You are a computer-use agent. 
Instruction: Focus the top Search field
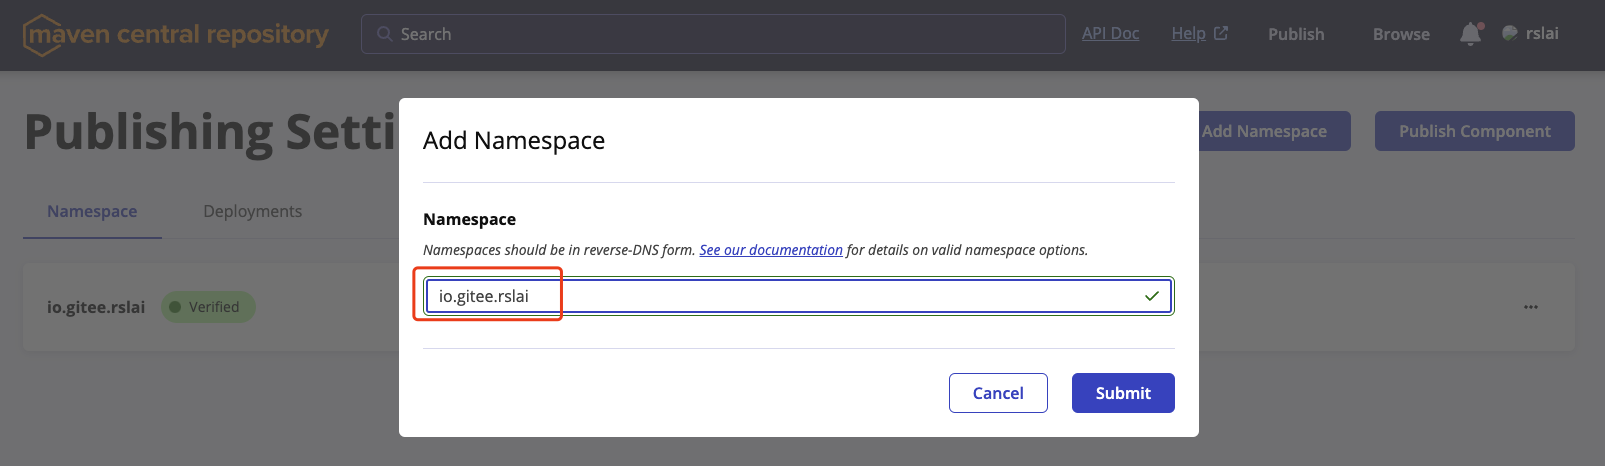coord(713,34)
